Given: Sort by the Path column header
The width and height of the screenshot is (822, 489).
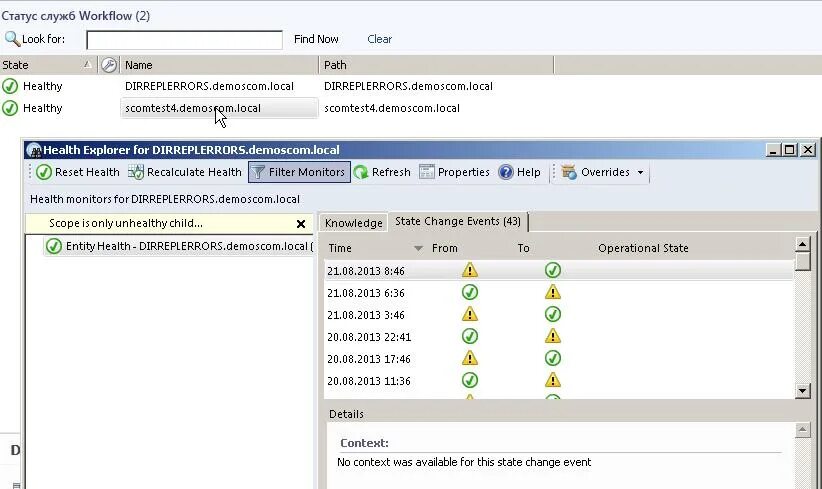Looking at the screenshot, I should [x=436, y=65].
